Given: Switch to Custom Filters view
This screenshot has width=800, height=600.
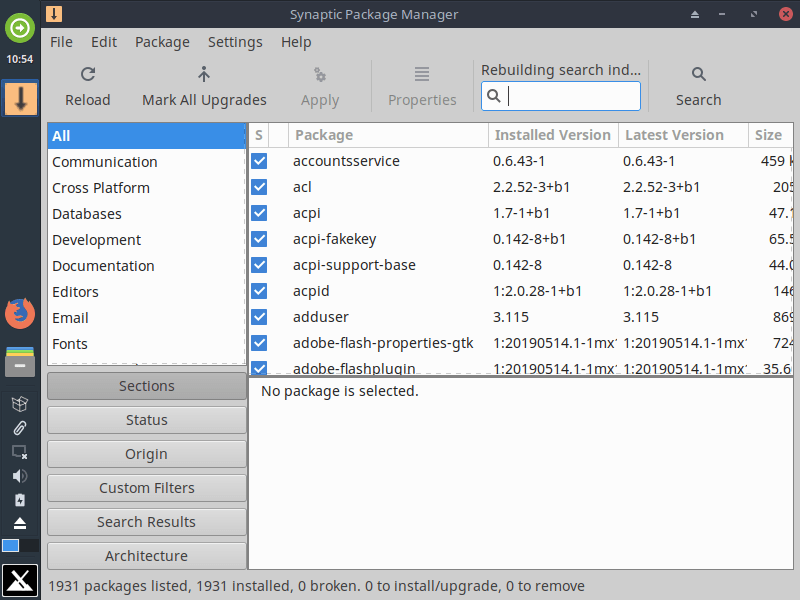Looking at the screenshot, I should [146, 487].
